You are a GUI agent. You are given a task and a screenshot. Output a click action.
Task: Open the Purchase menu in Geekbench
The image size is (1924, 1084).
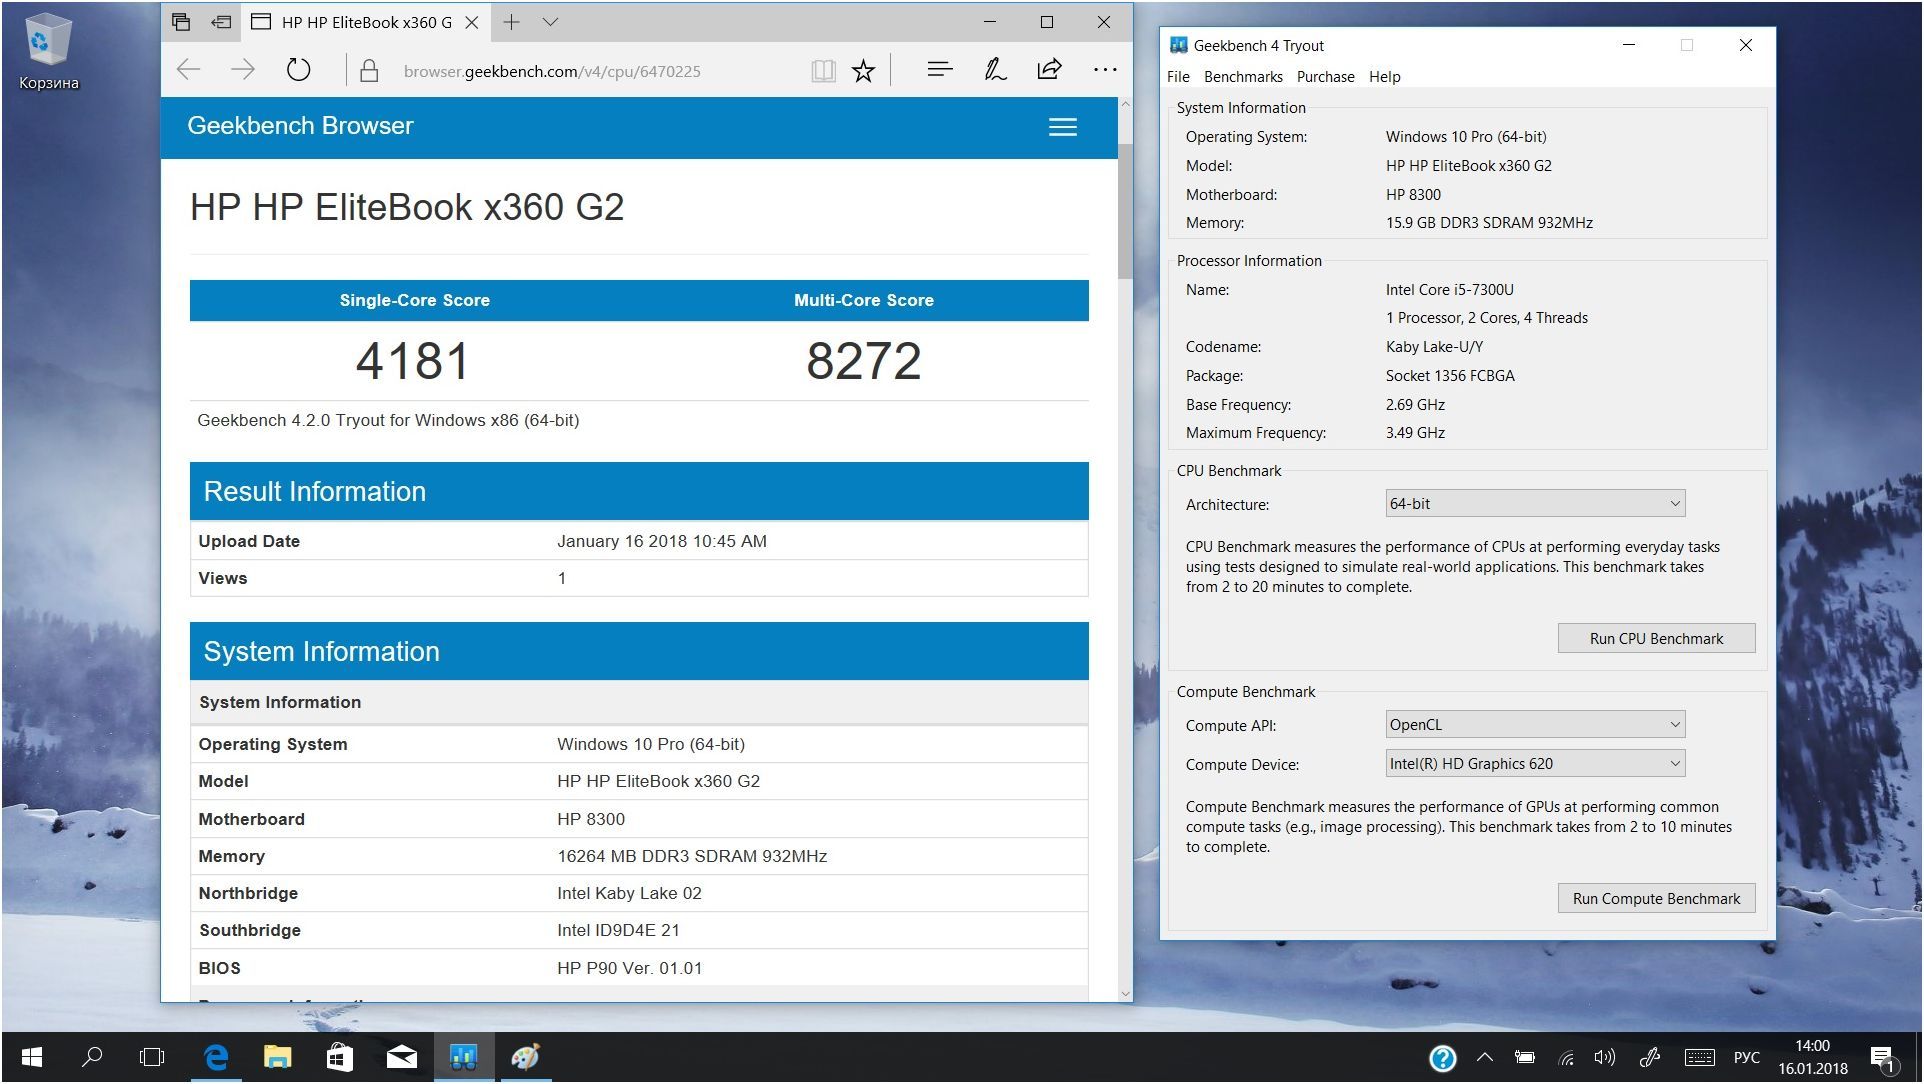pos(1325,76)
